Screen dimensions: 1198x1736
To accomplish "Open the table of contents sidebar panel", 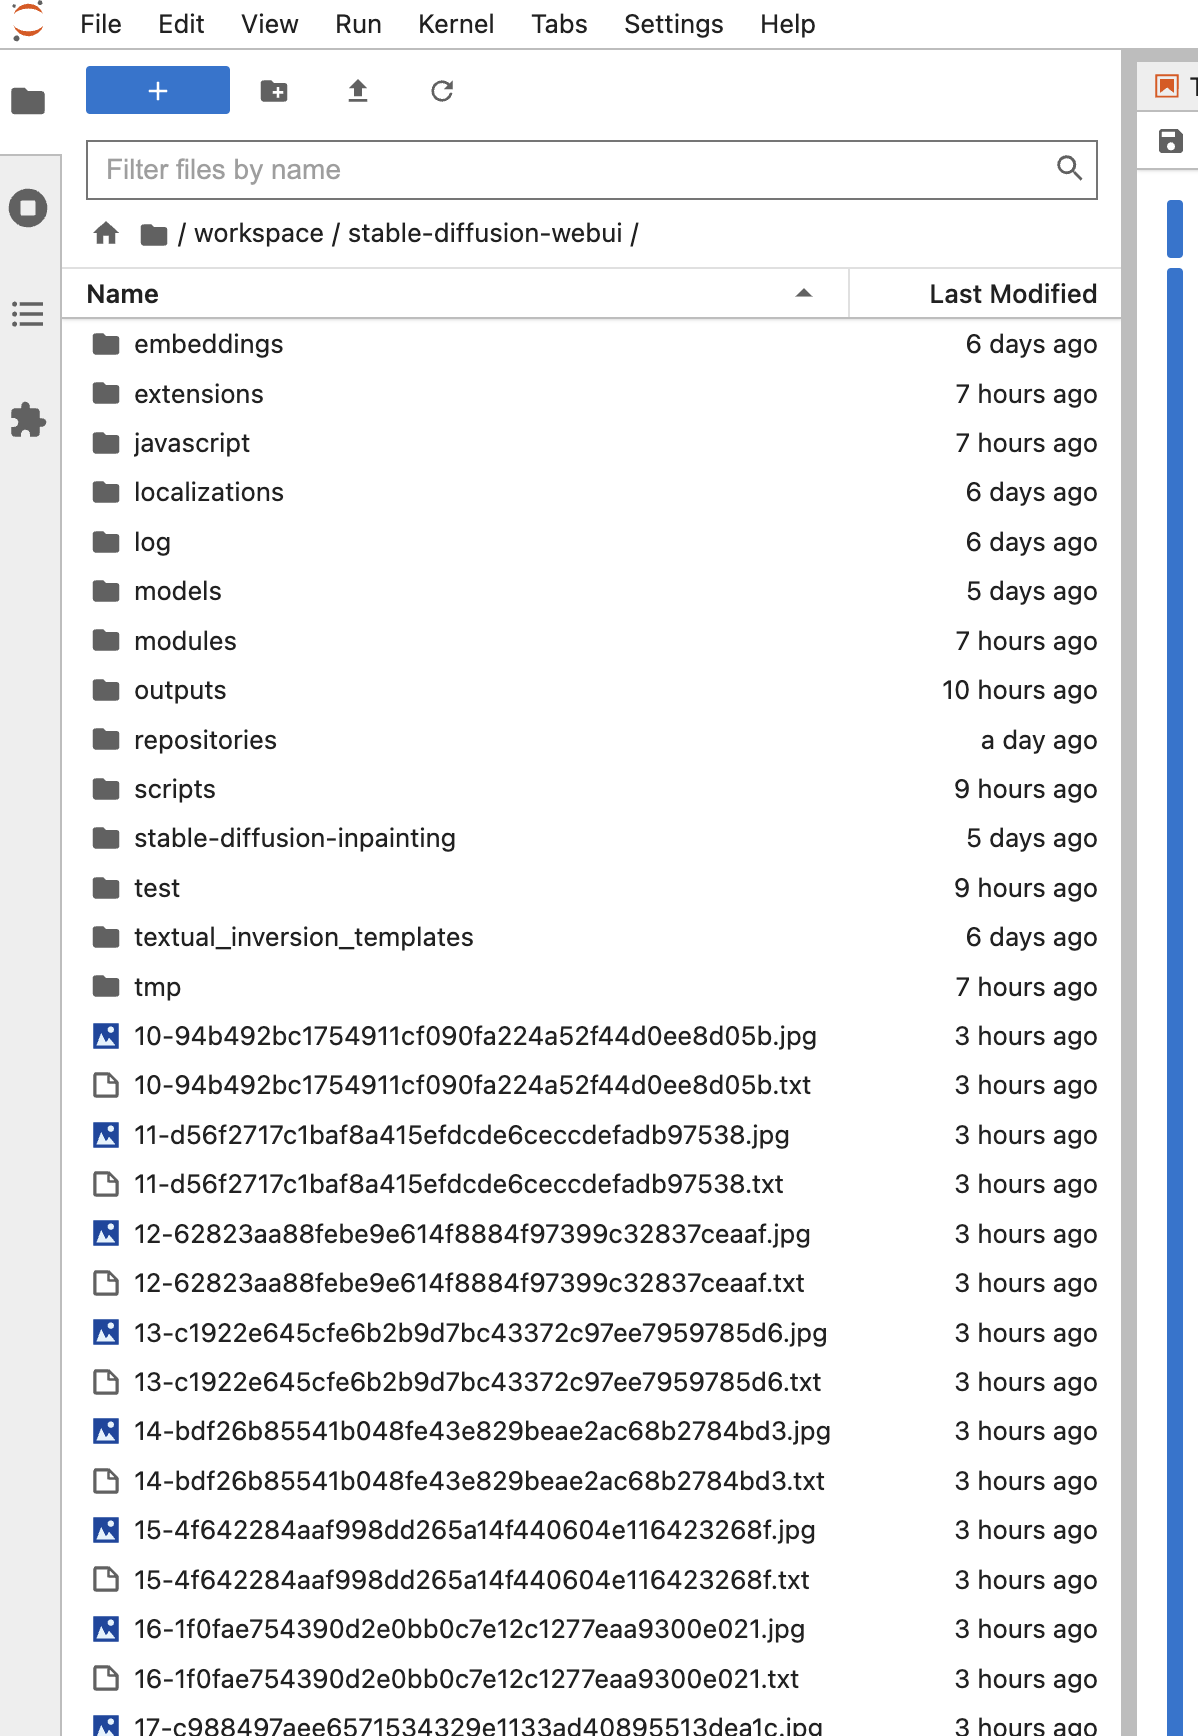I will coord(28,315).
